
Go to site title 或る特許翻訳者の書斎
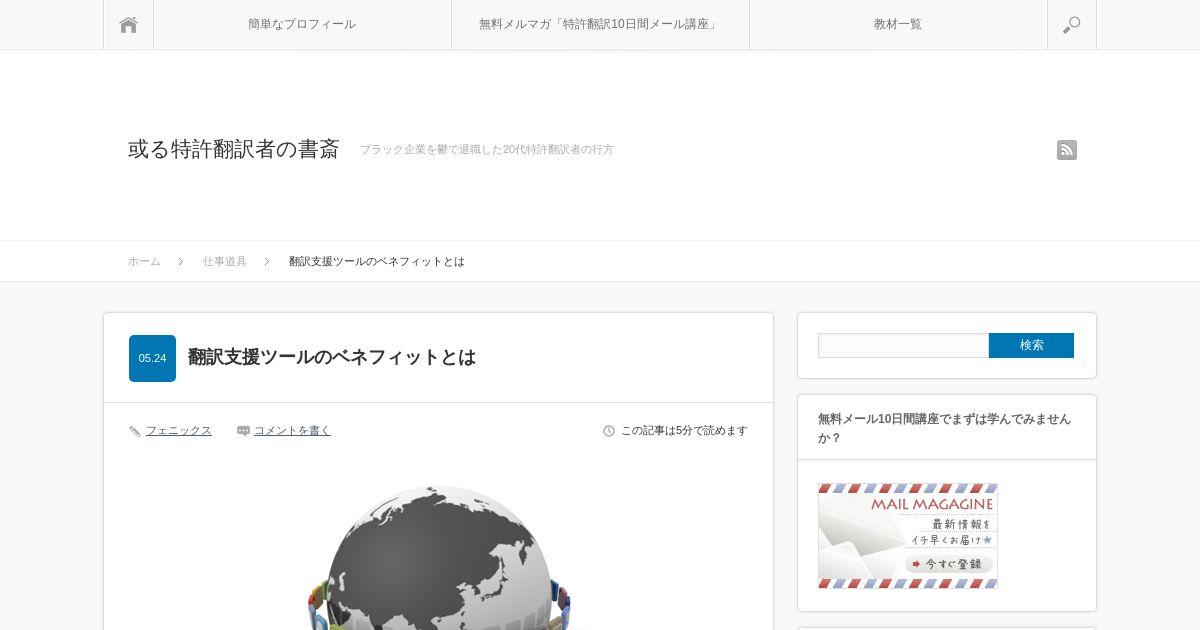[x=234, y=149]
